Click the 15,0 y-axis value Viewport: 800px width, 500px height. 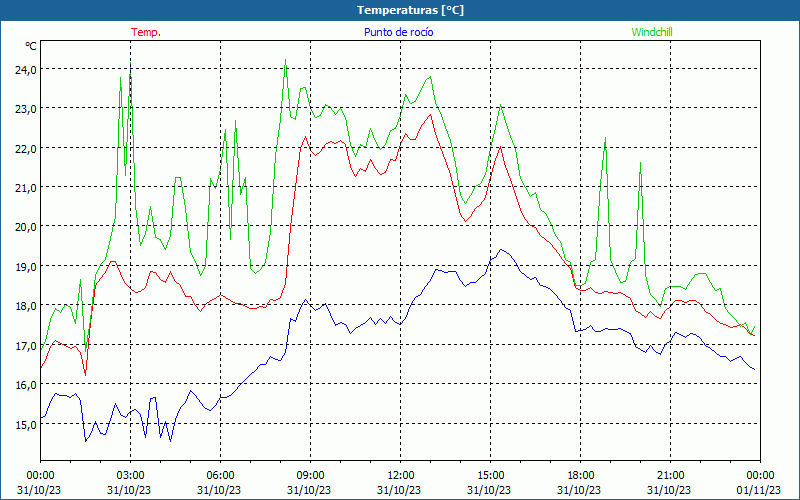tap(26, 424)
